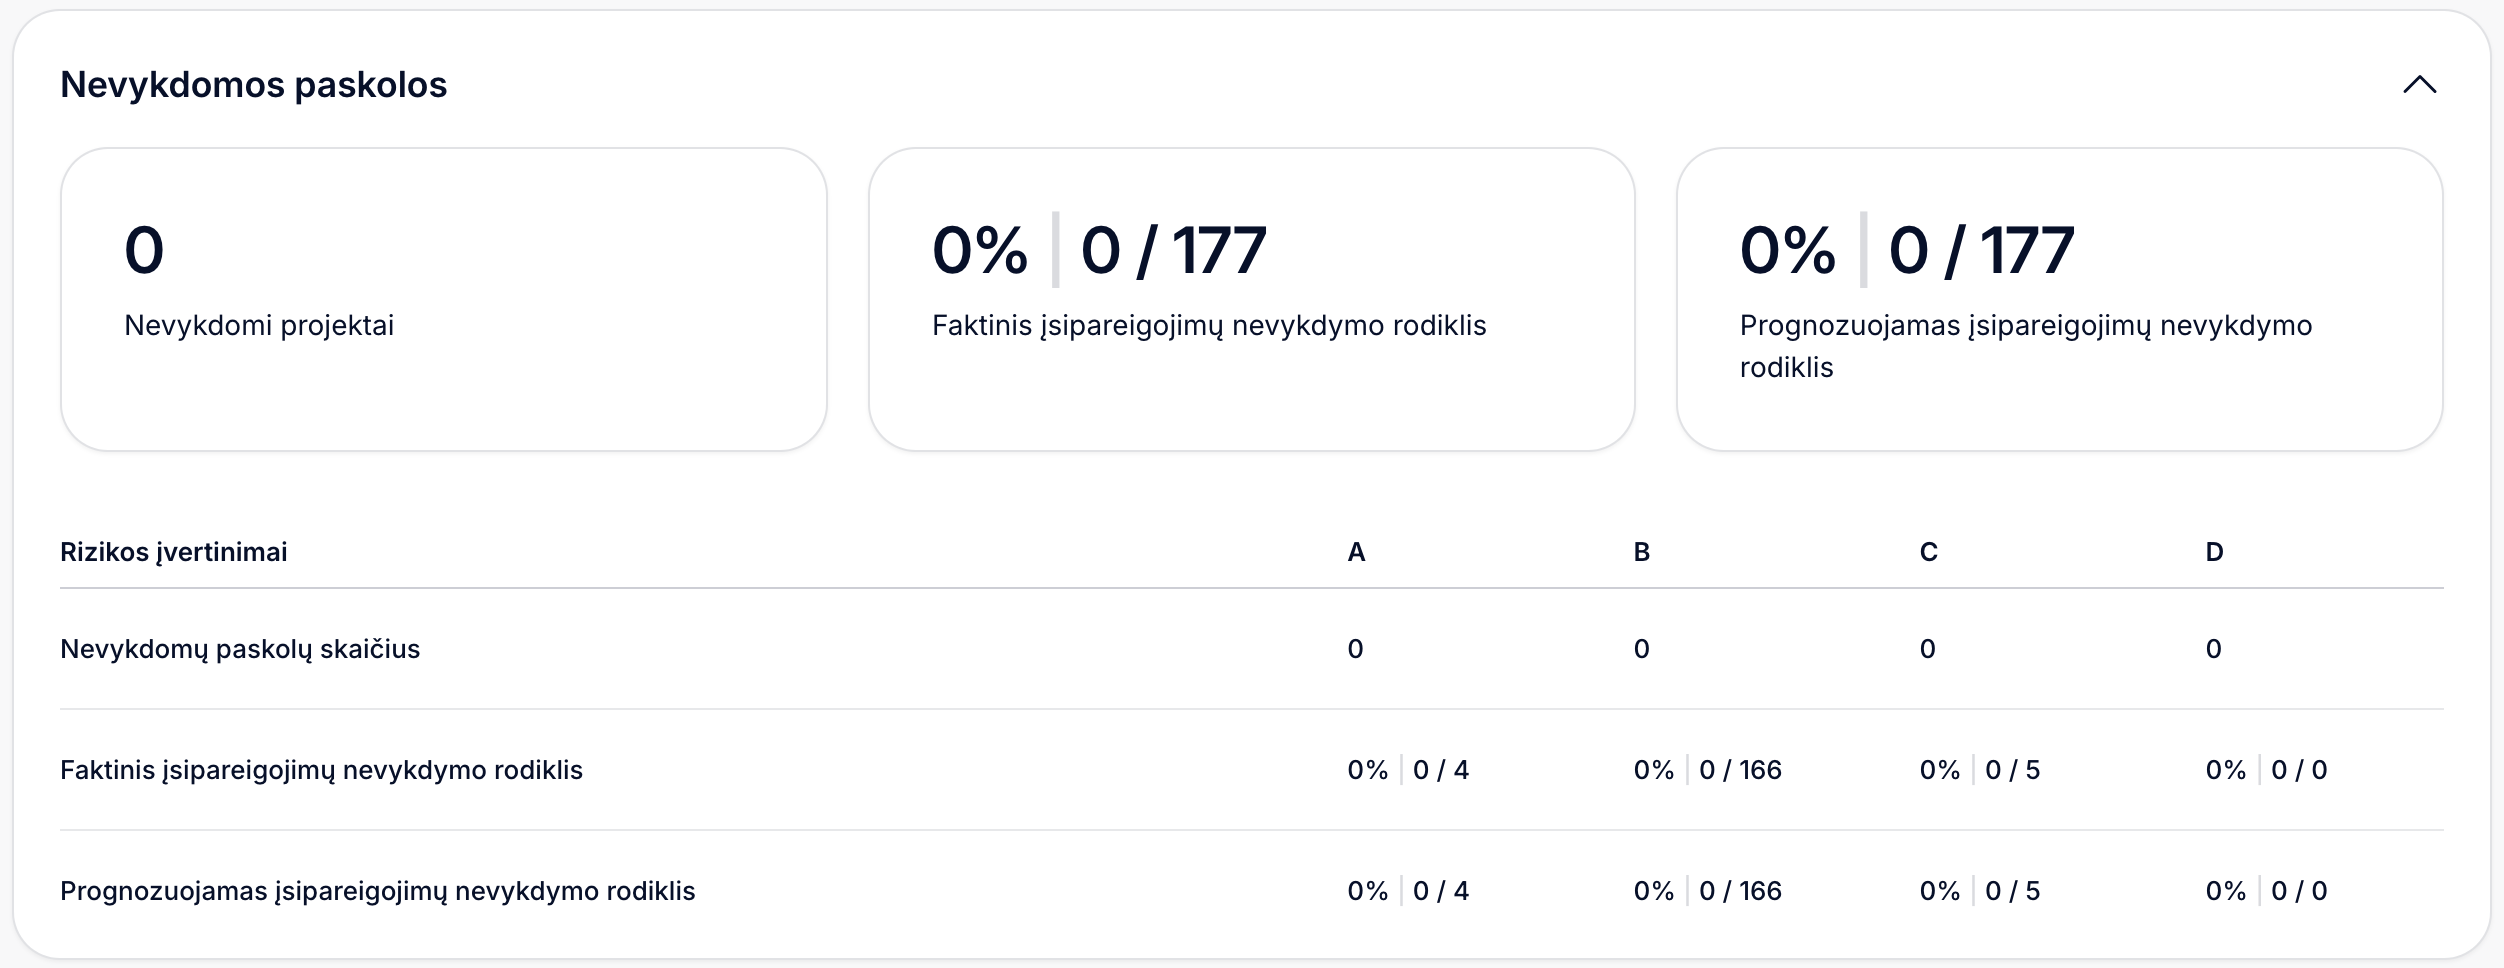Open the Faktinis įsipareigojimų nevykdymo rodiklis card

(x=1251, y=299)
